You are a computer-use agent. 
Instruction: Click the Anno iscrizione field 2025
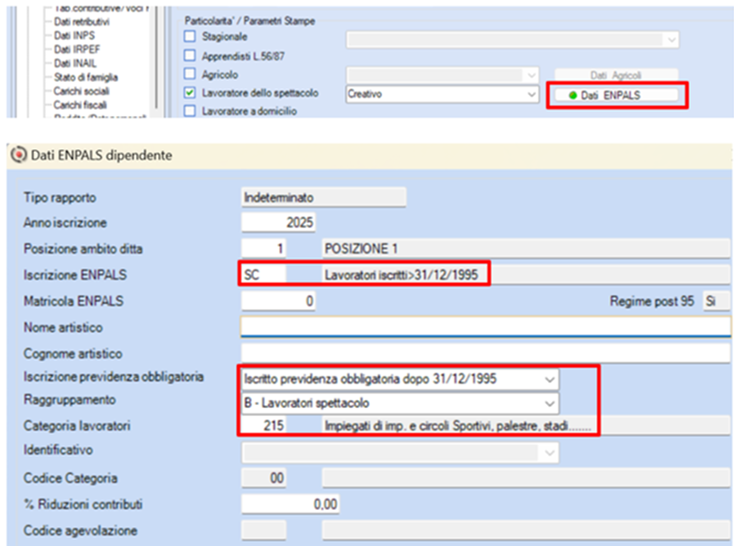coord(278,222)
